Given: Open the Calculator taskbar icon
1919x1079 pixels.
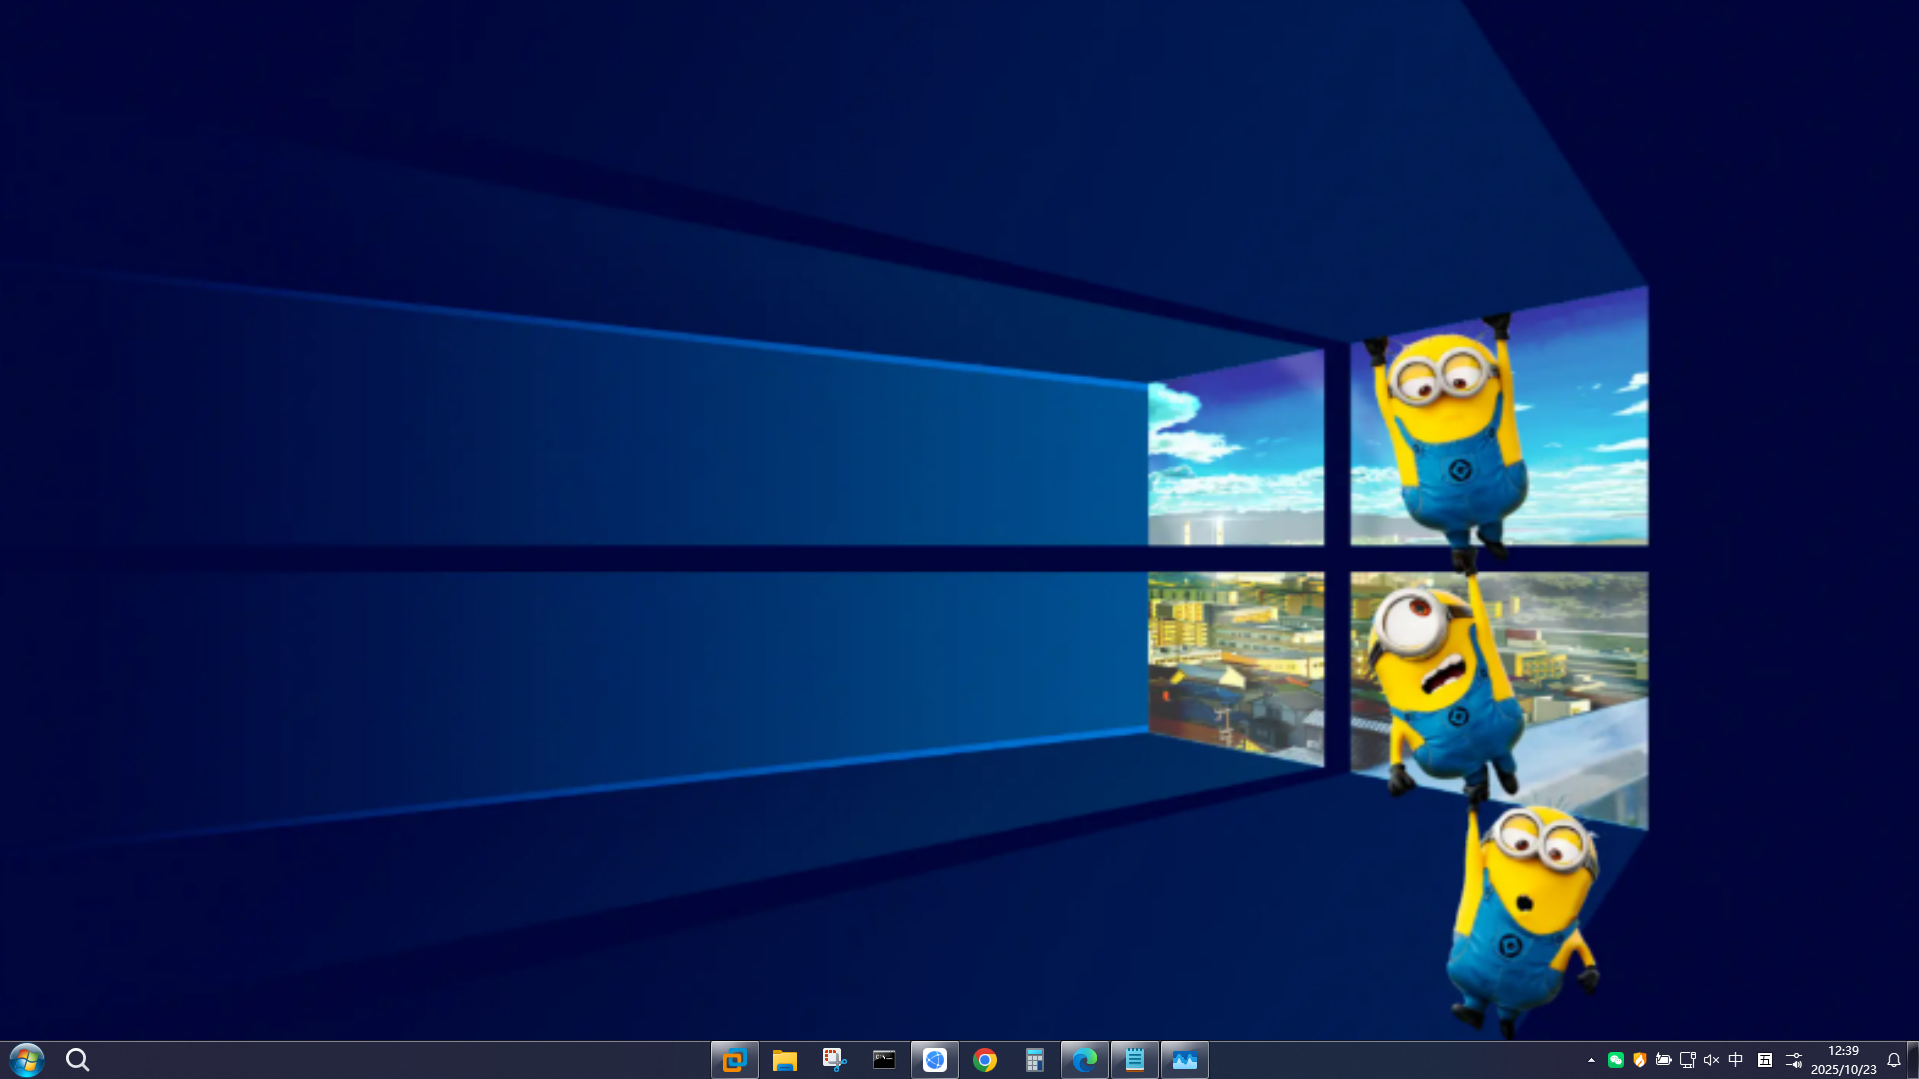Looking at the screenshot, I should (1035, 1060).
